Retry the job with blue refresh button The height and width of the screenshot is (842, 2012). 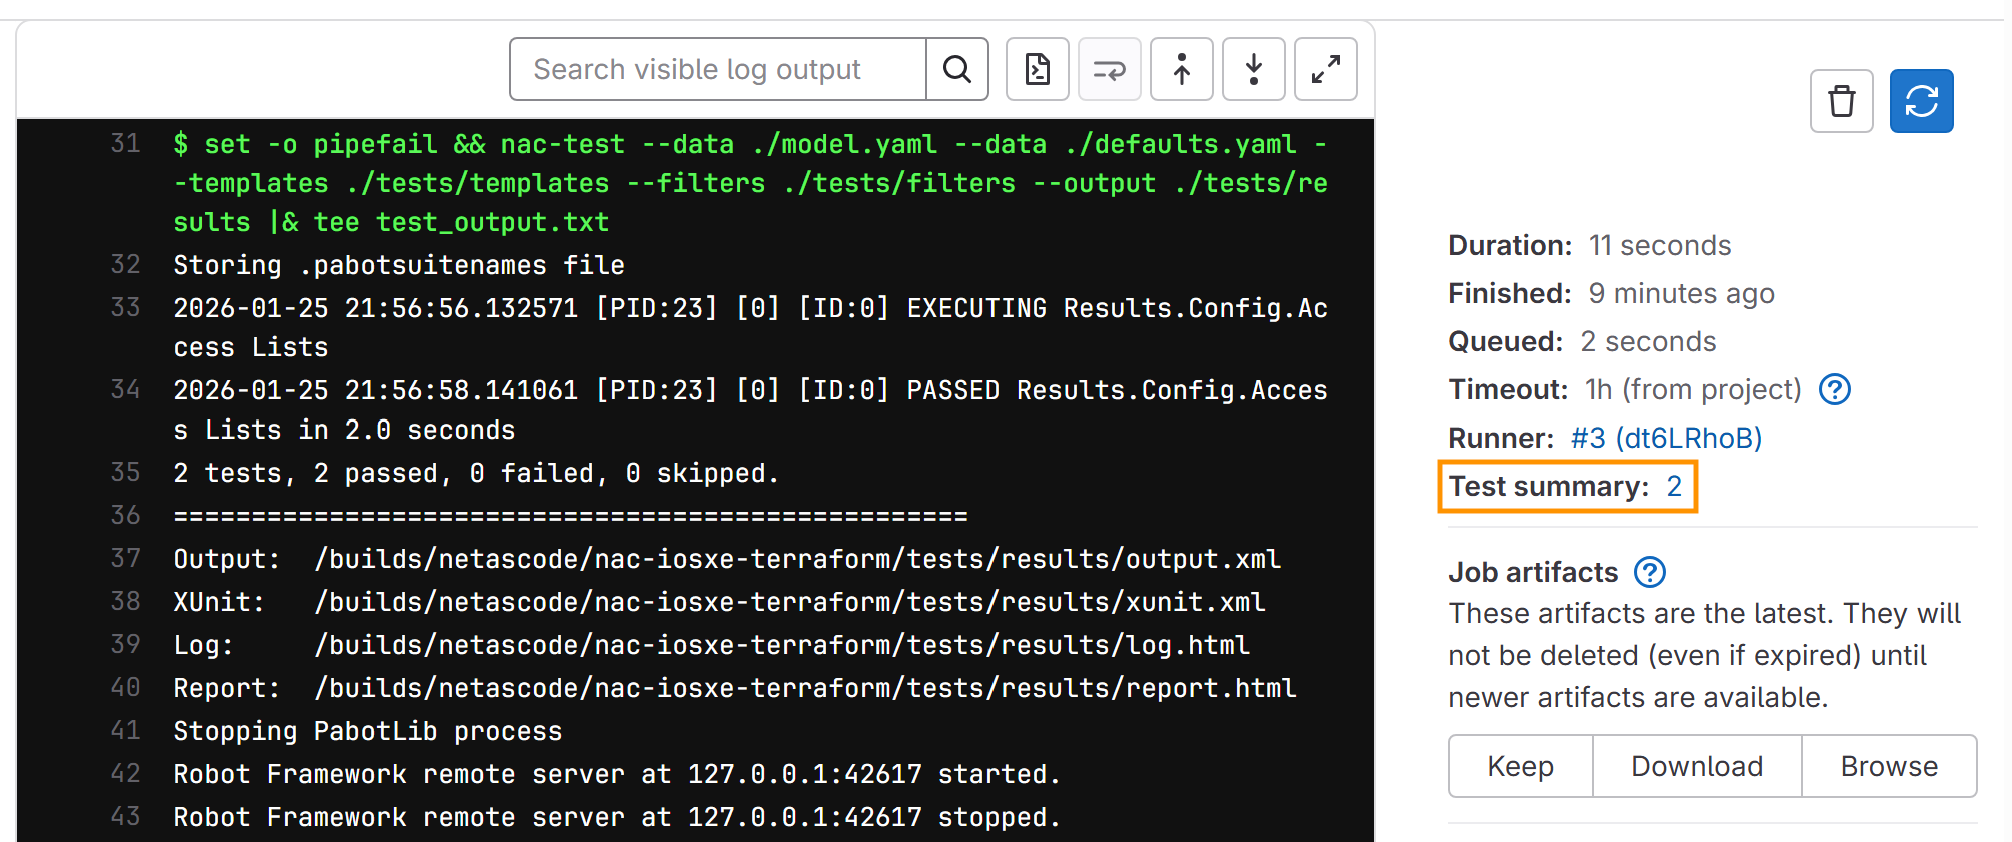1921,101
